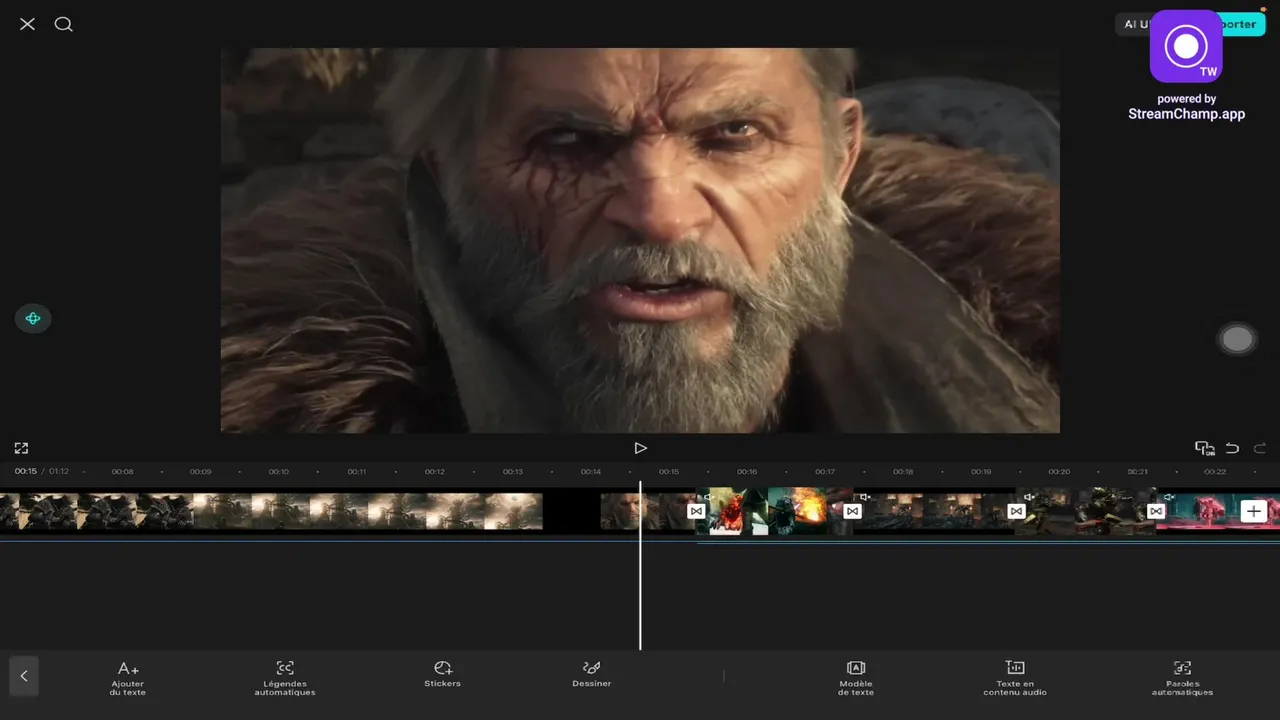
Task: Edit transition after the fire explosion clip
Action: pyautogui.click(x=852, y=511)
